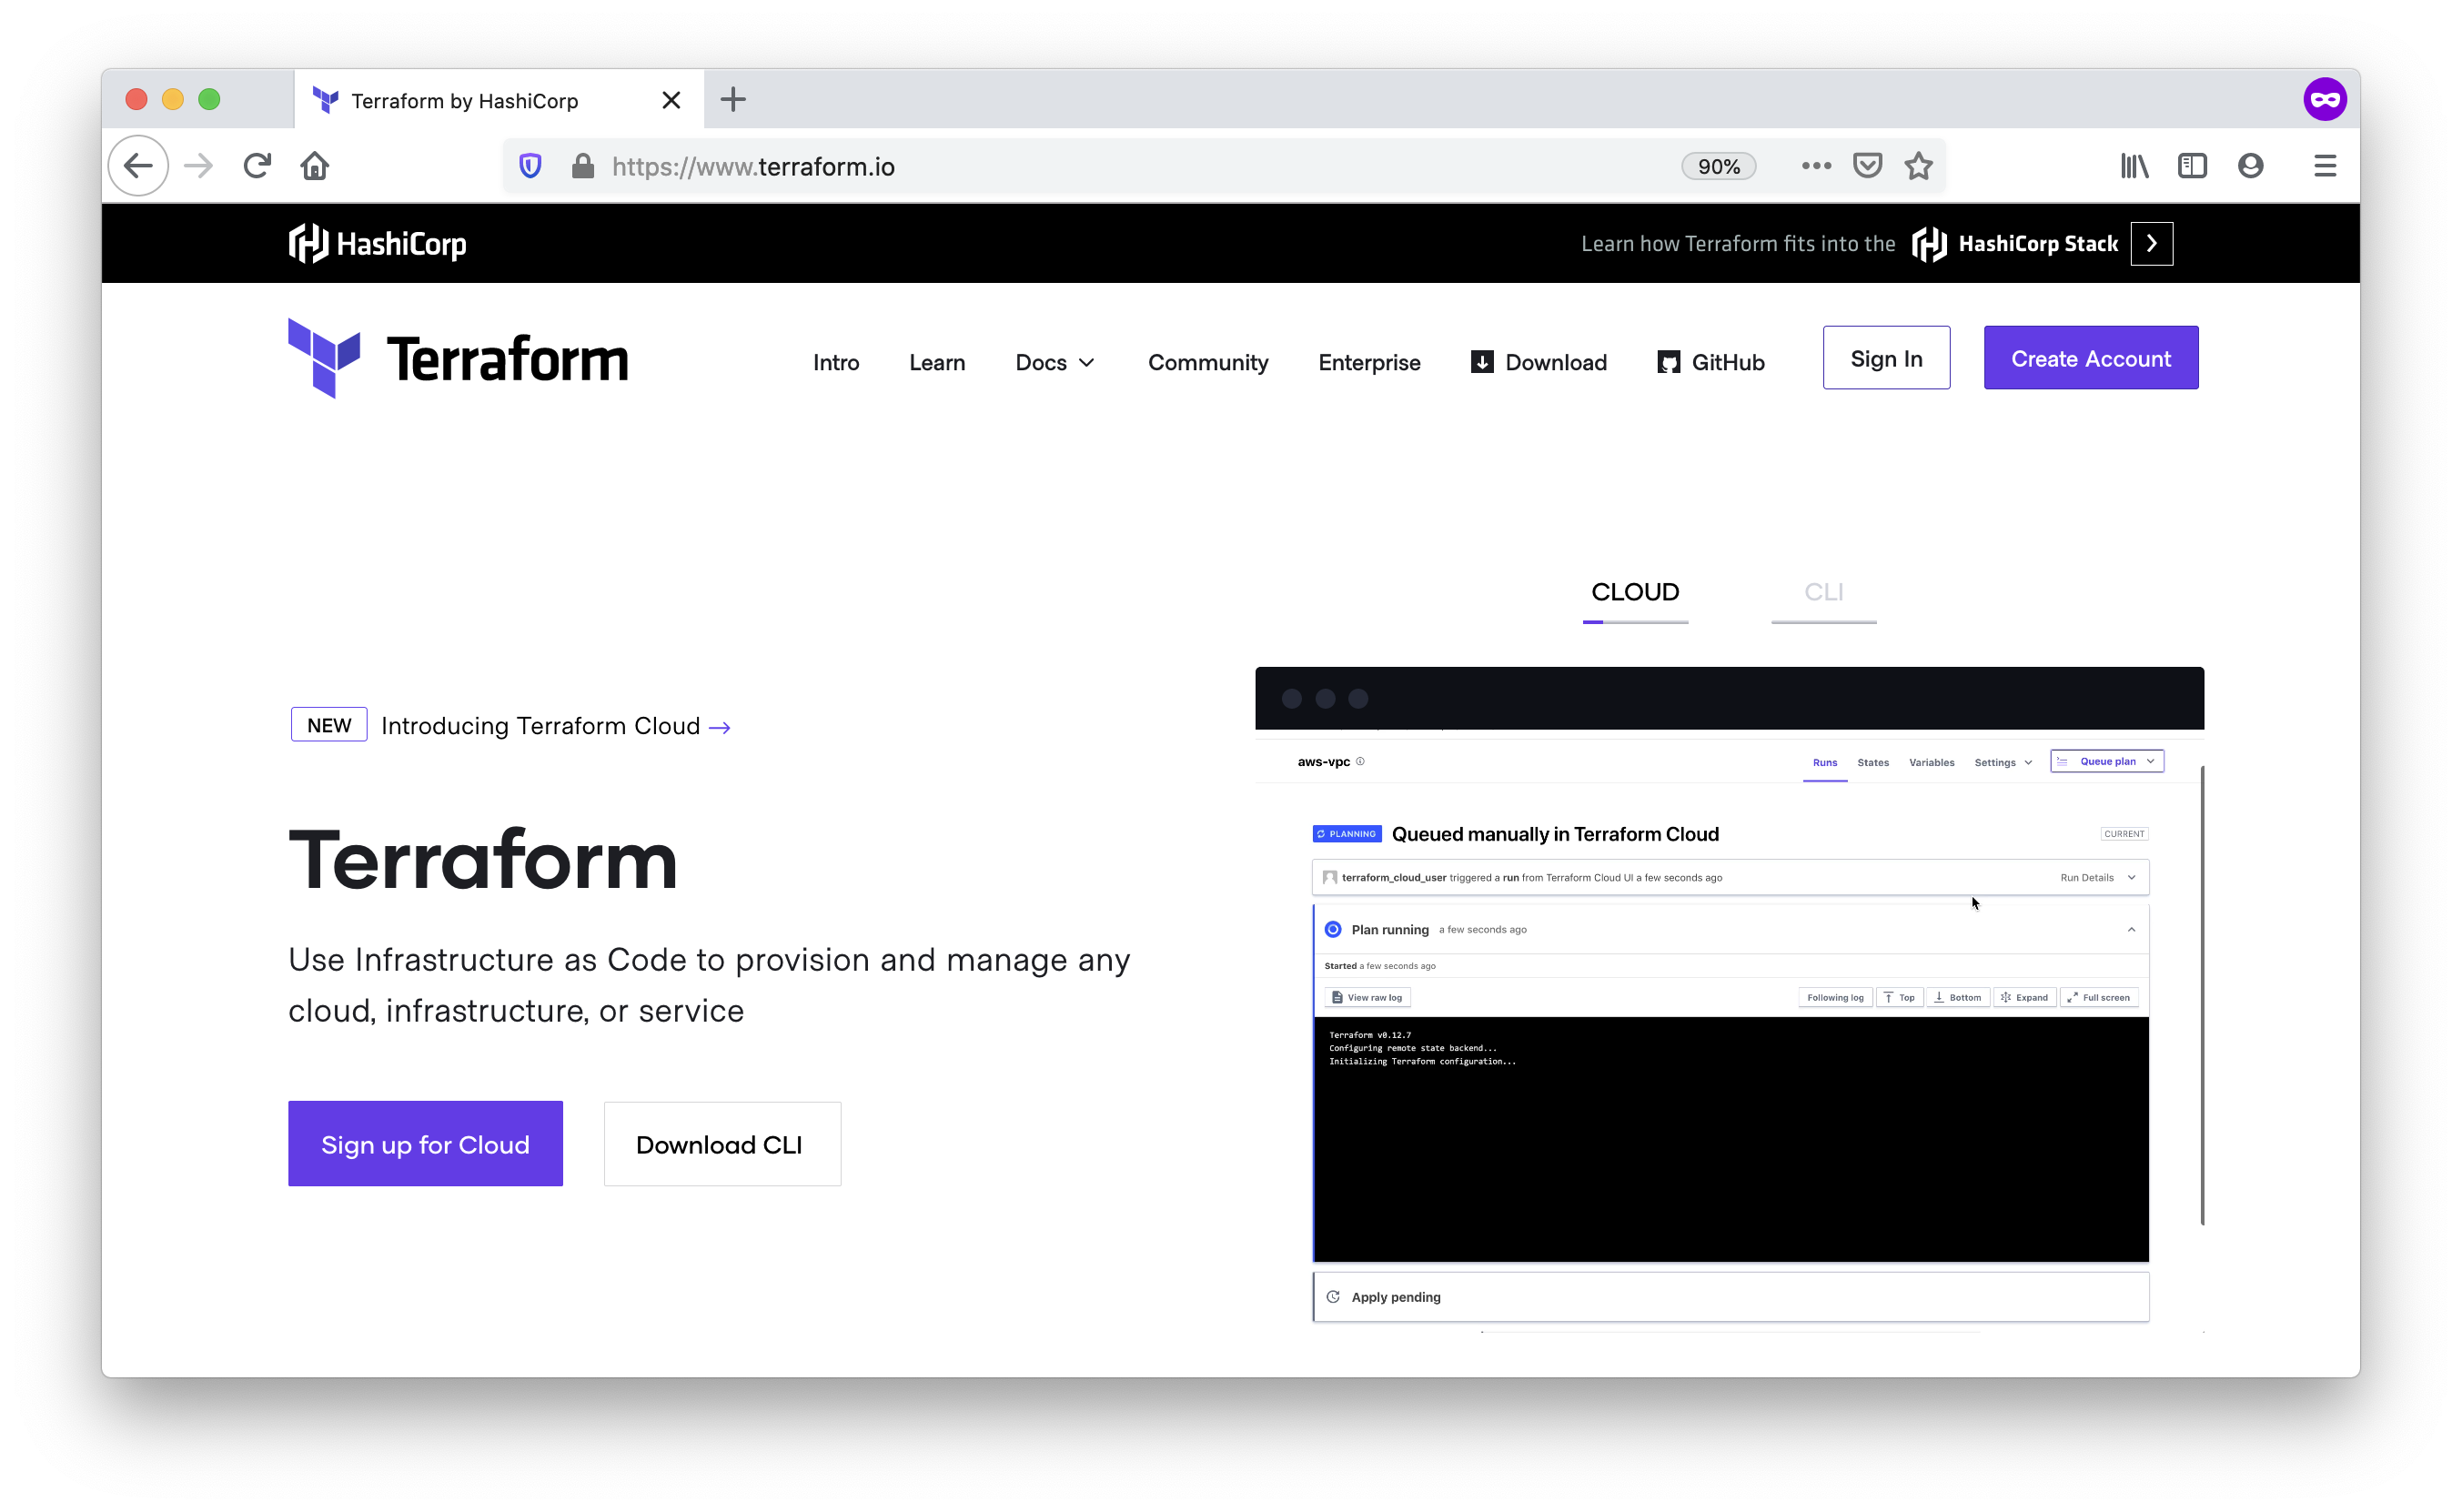
Task: Click the Download CLI button
Action: click(x=721, y=1144)
